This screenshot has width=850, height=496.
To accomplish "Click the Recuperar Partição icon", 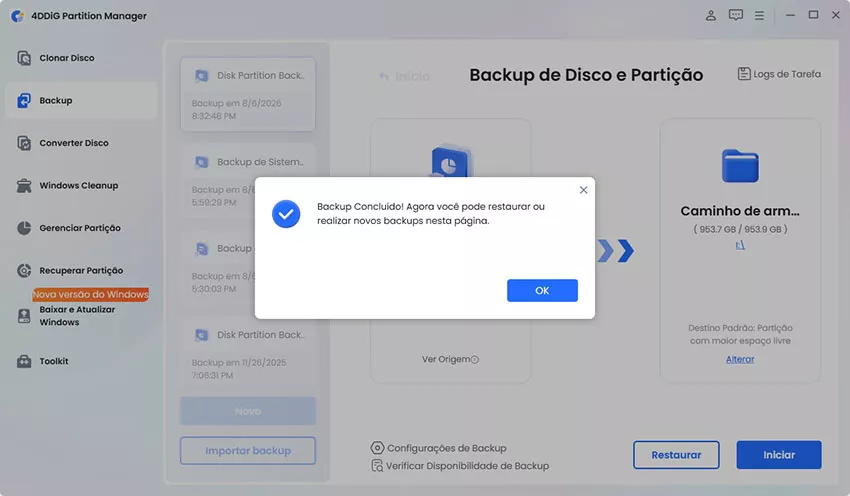I will tap(24, 270).
